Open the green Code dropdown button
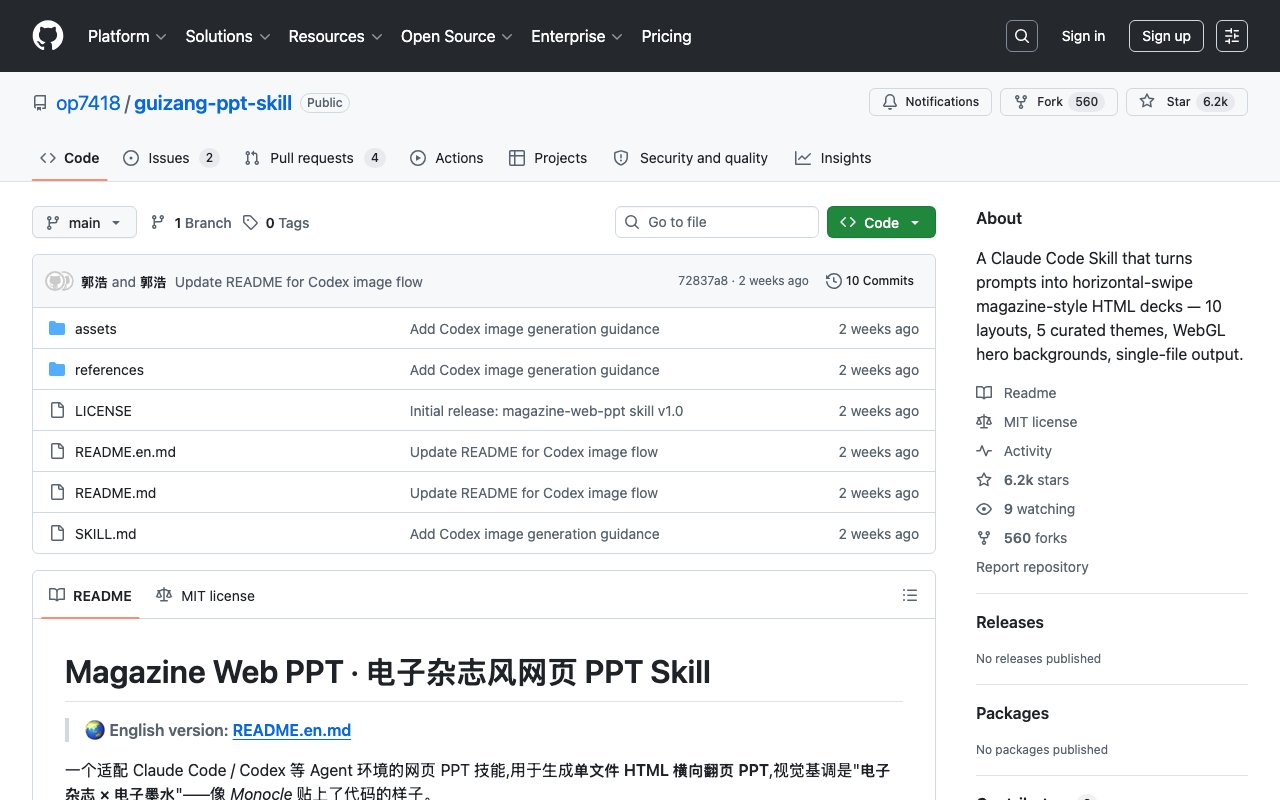The width and height of the screenshot is (1280, 800). click(x=881, y=223)
